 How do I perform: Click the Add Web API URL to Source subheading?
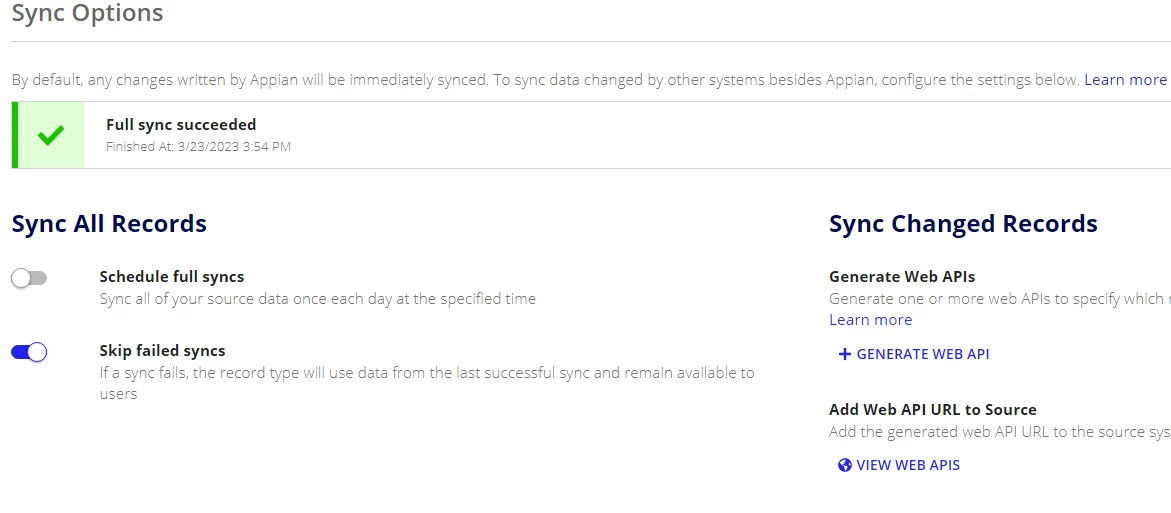coord(933,410)
